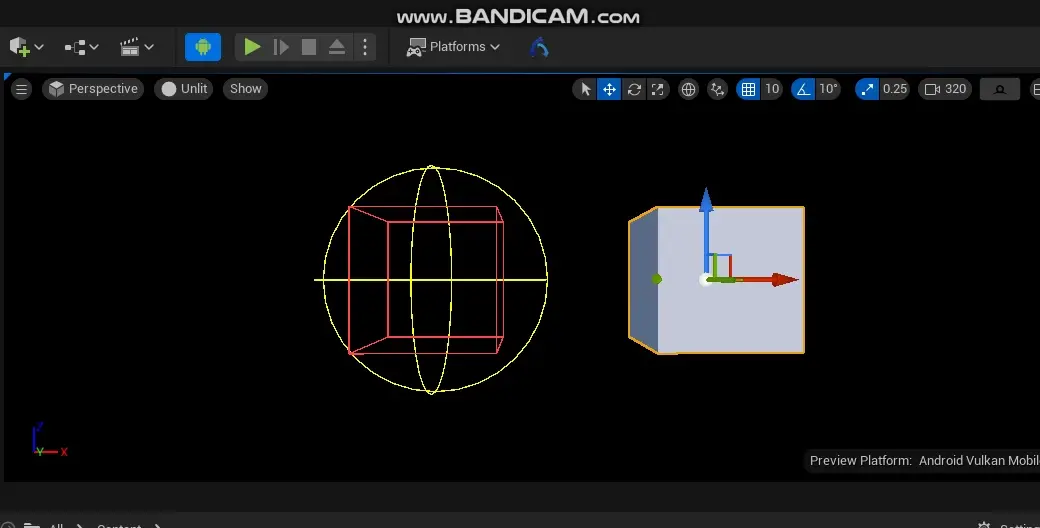Click the Stop simulation button

(309, 47)
